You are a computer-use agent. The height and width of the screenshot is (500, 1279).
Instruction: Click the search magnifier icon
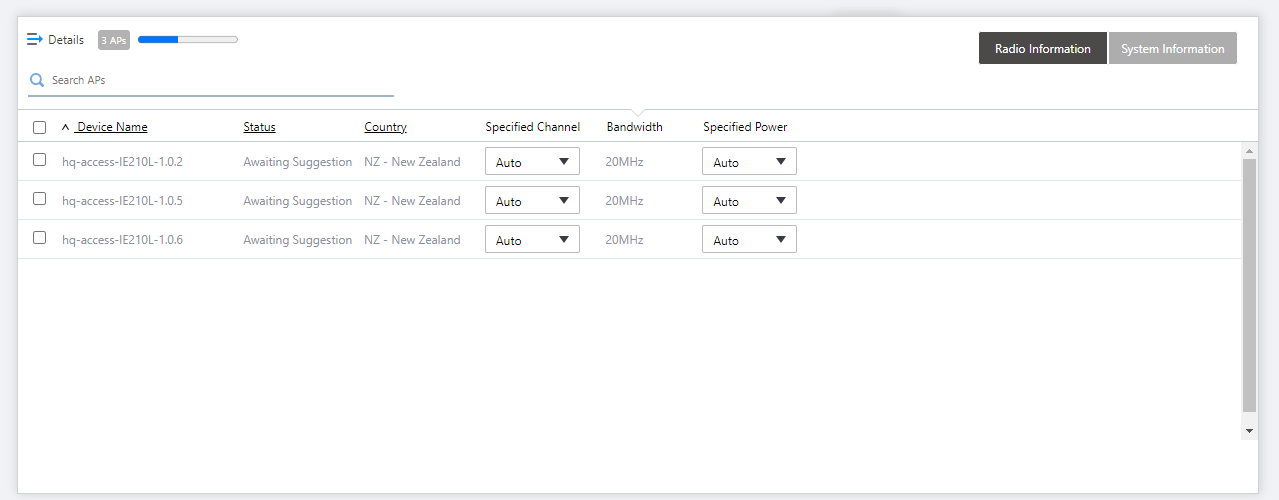click(37, 80)
